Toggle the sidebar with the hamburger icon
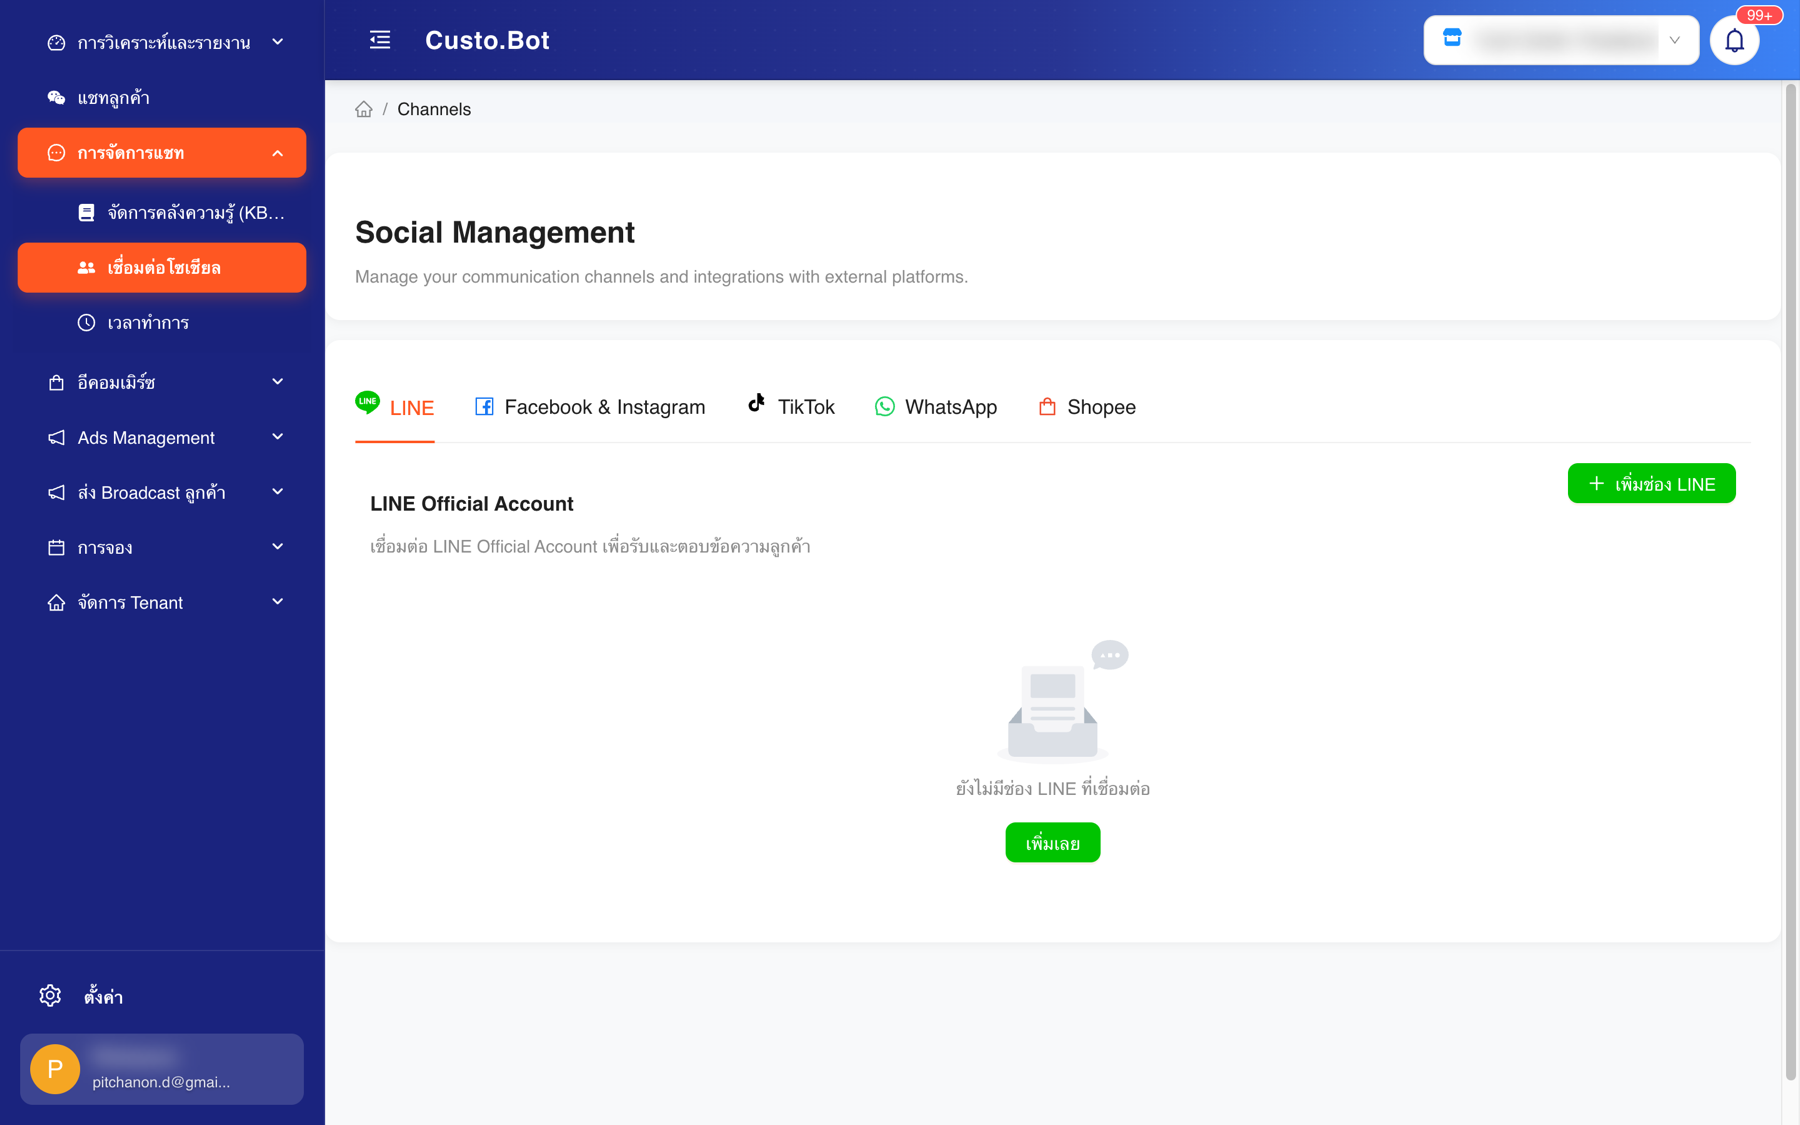 (x=380, y=40)
